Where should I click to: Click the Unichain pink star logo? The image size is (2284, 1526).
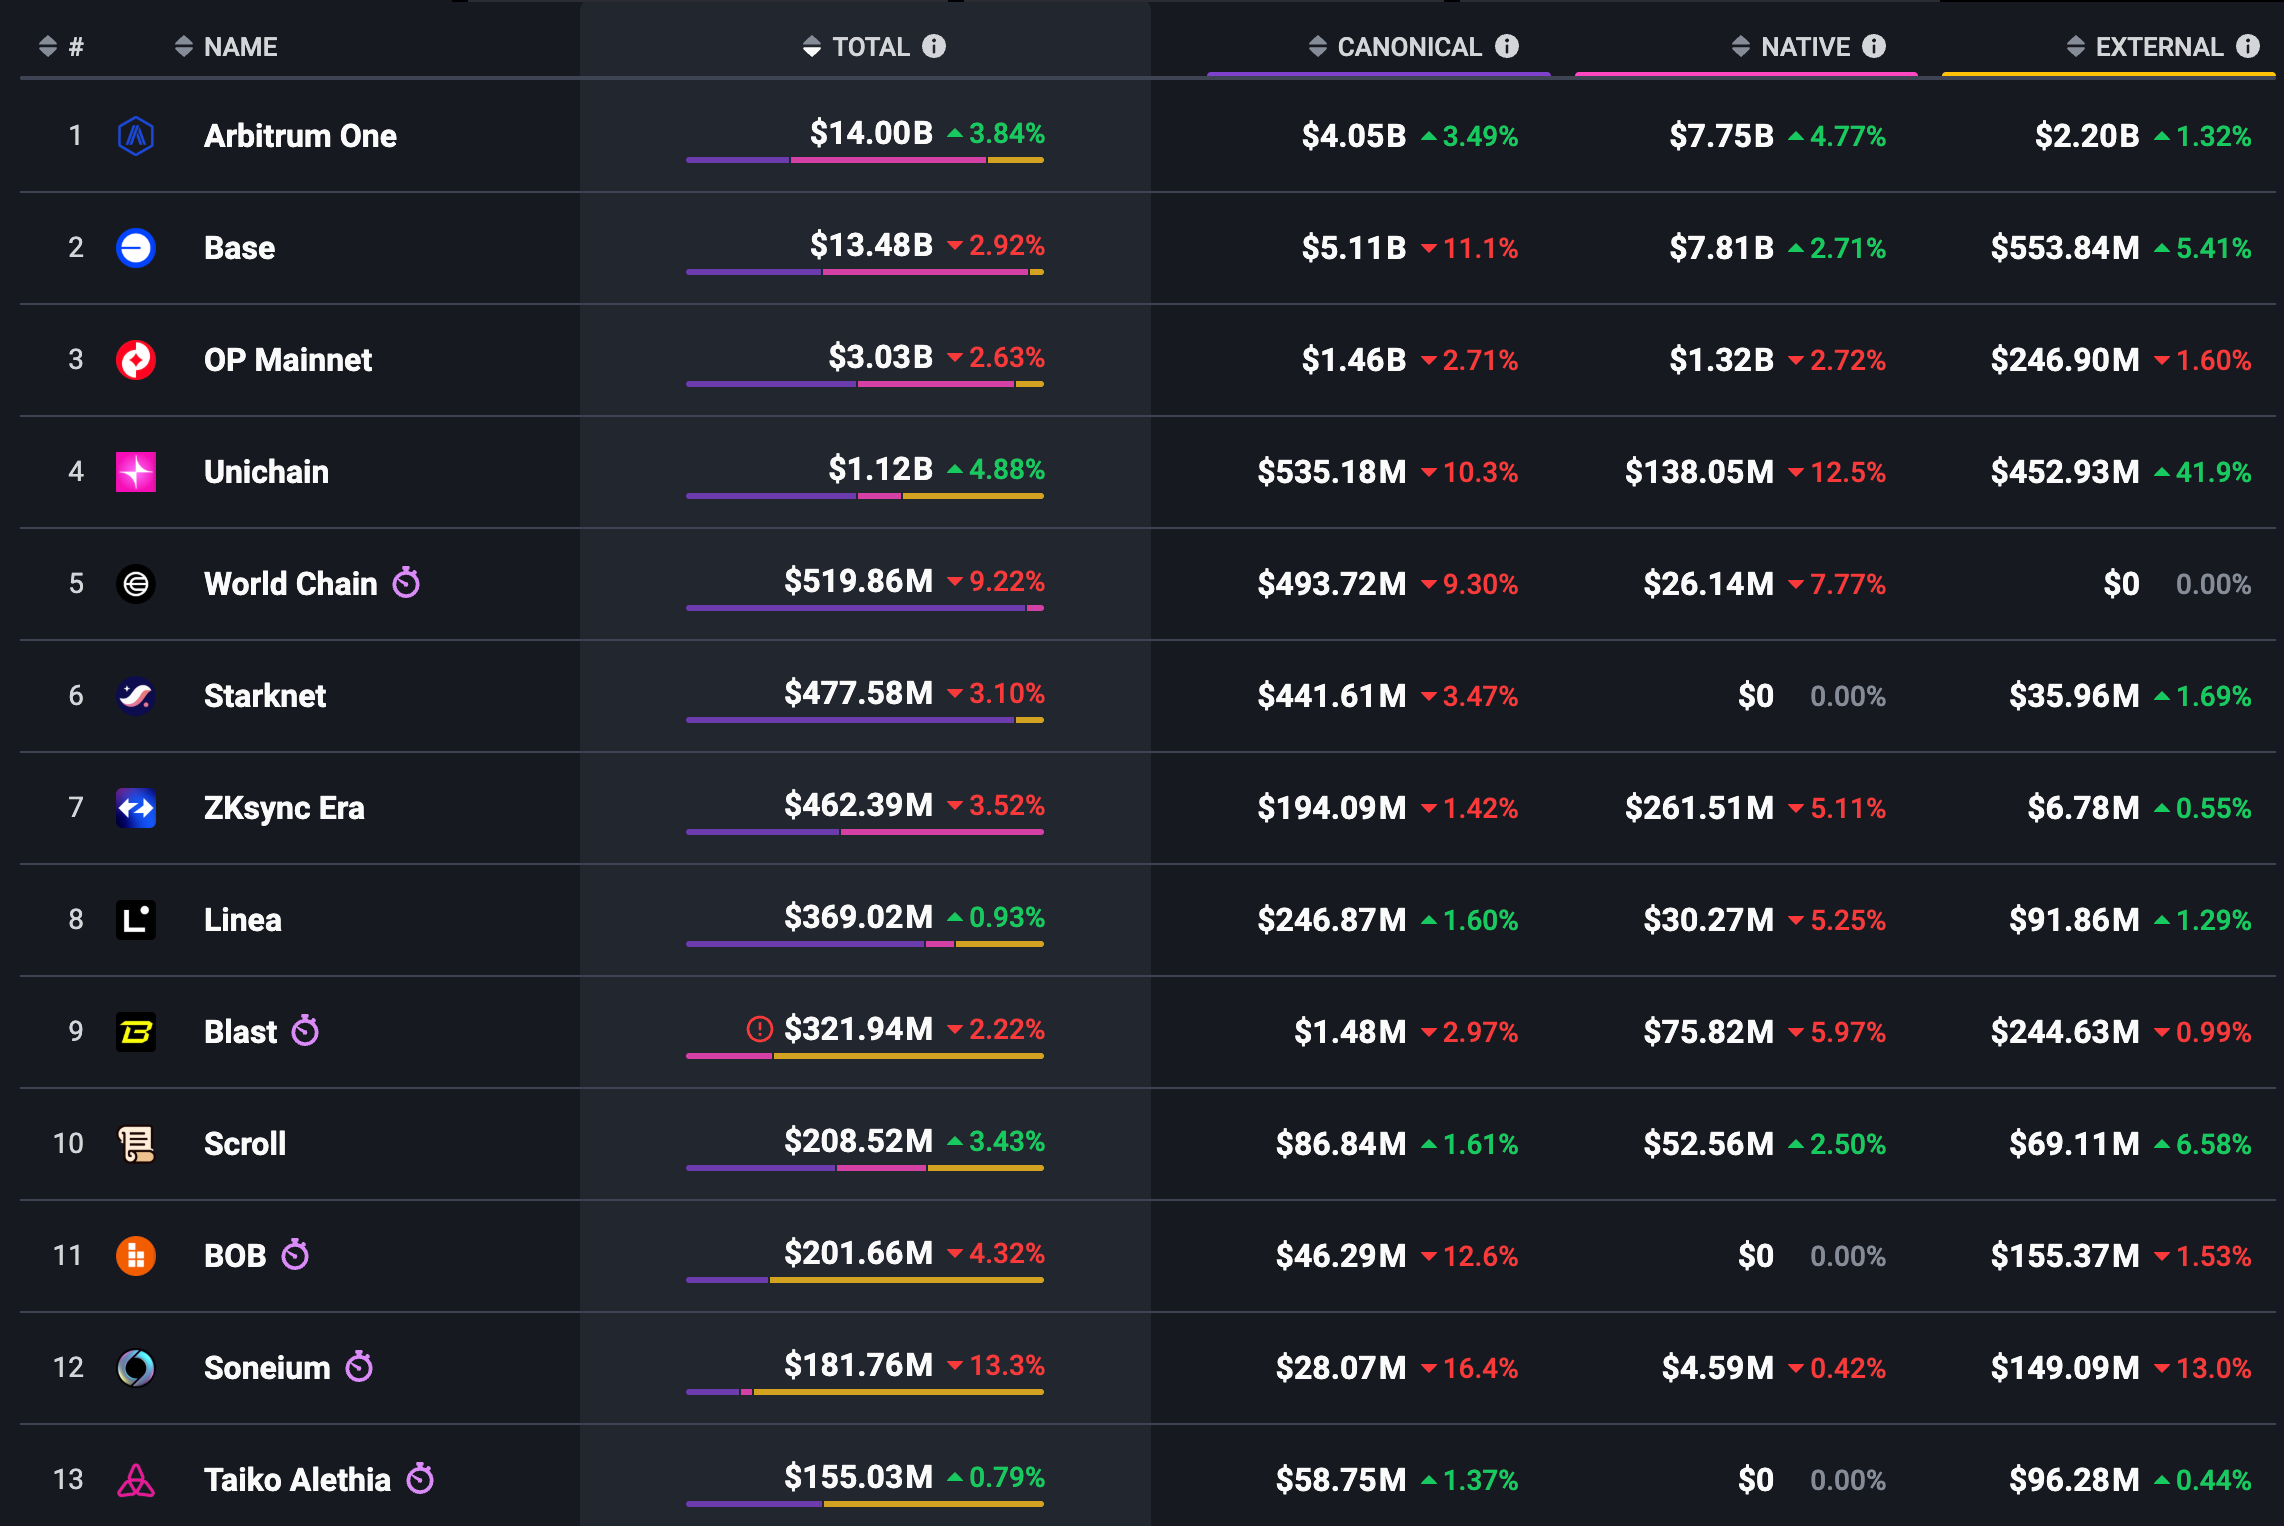click(136, 471)
